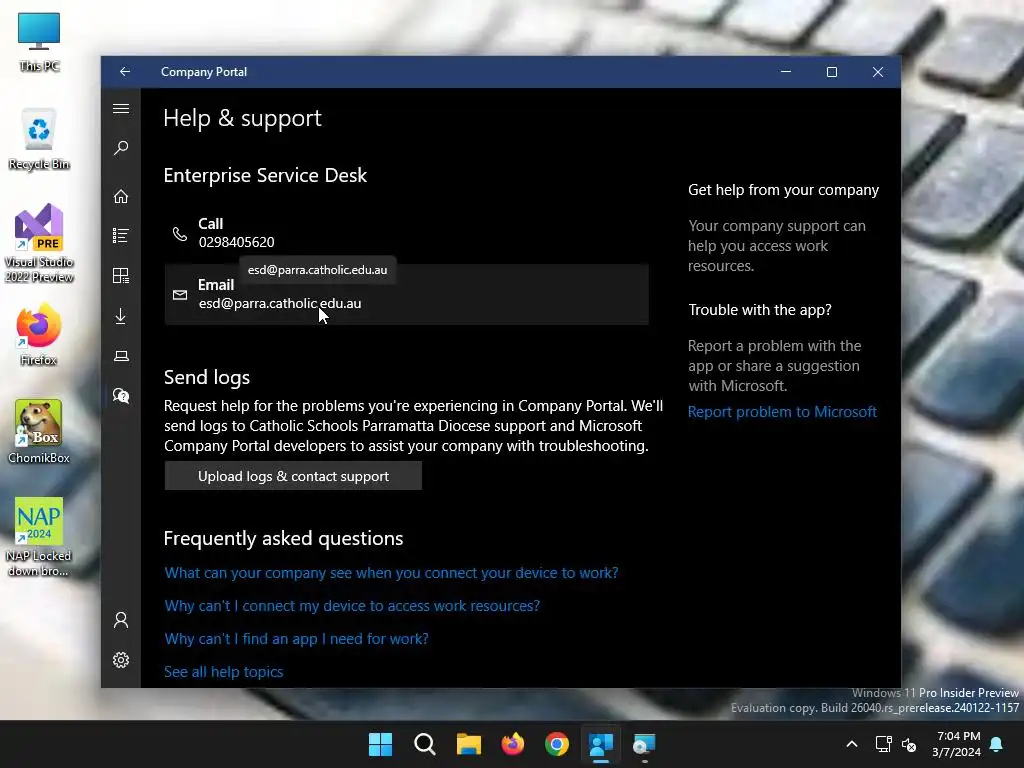
Task: Click Get help from your company heading
Action: [x=784, y=190]
